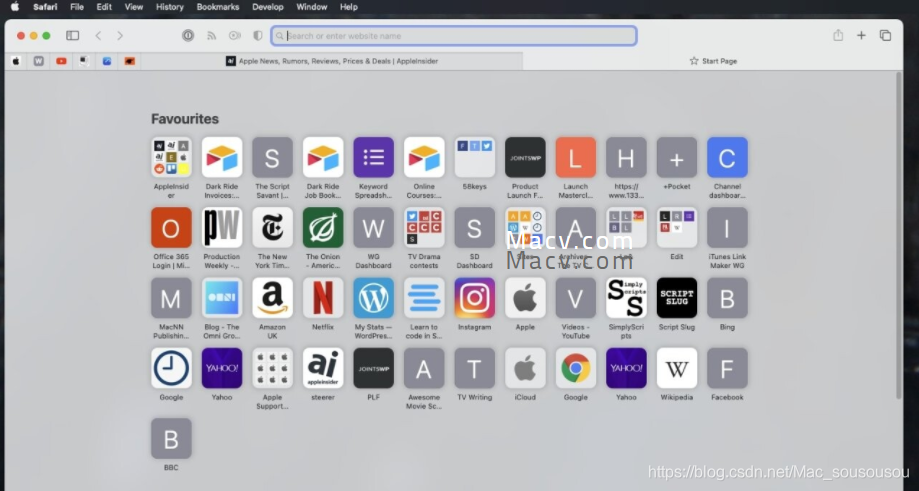Open the Safari menu
The image size is (919, 491).
coord(45,7)
